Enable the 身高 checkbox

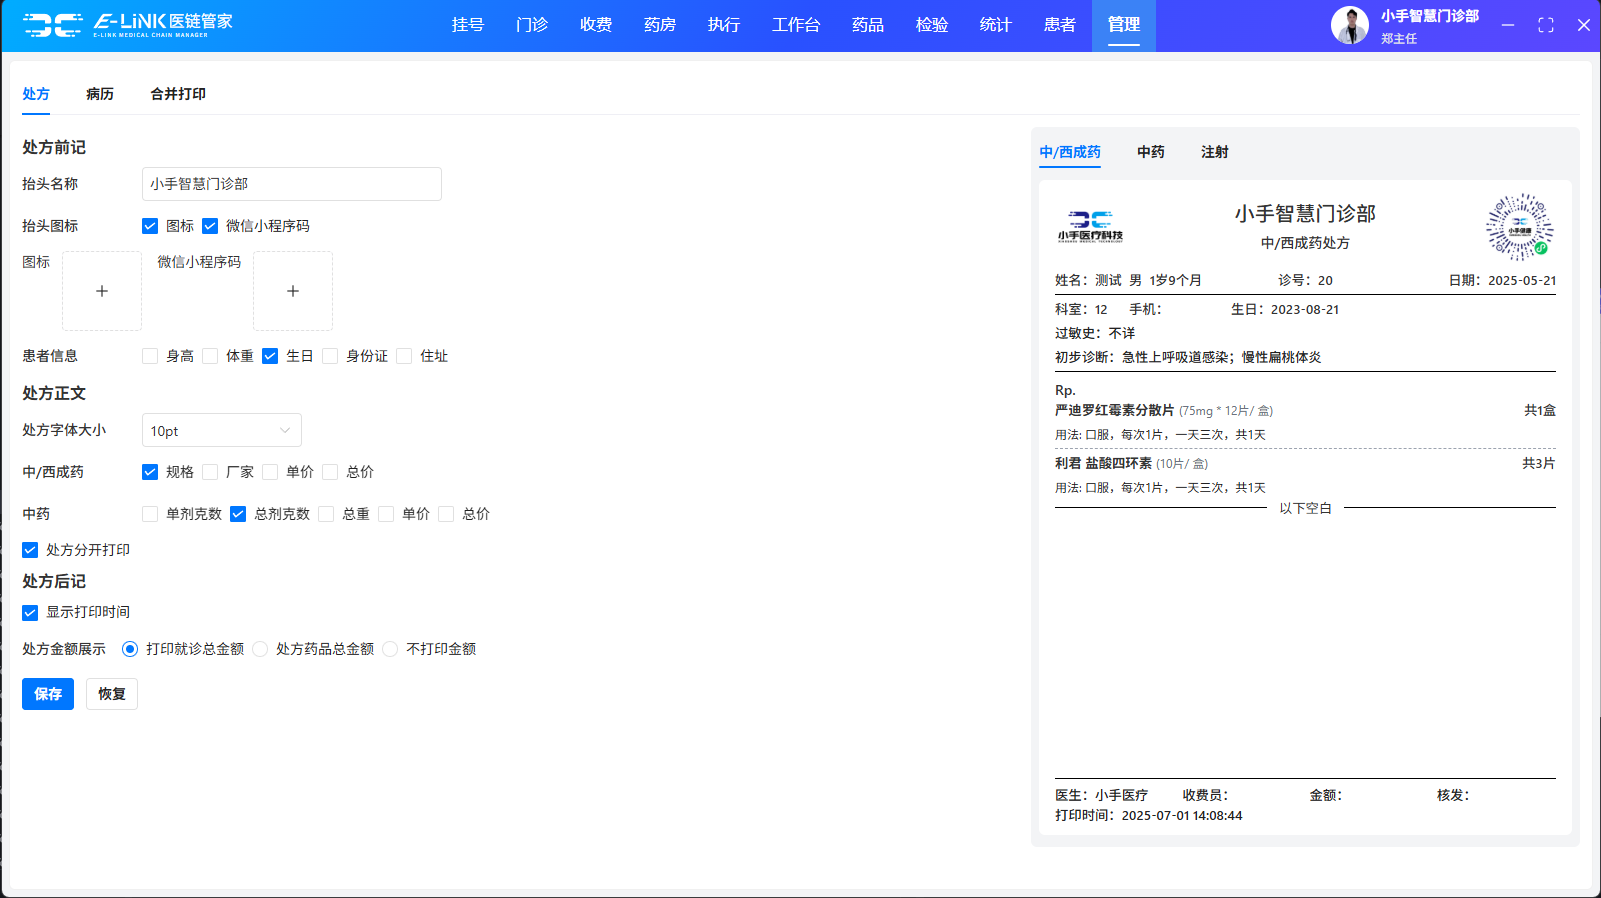(x=150, y=356)
